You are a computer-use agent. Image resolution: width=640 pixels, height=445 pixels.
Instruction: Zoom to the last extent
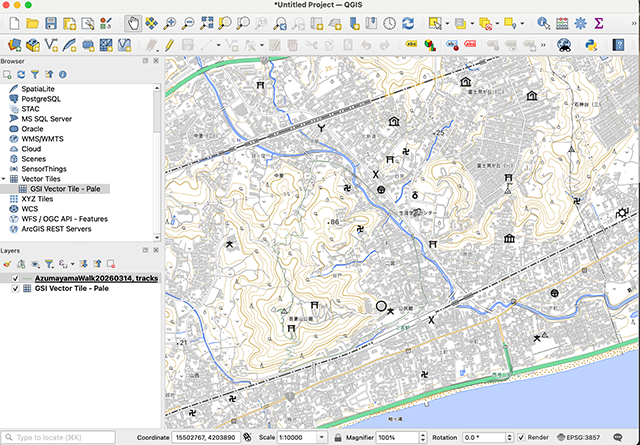pyautogui.click(x=280, y=23)
